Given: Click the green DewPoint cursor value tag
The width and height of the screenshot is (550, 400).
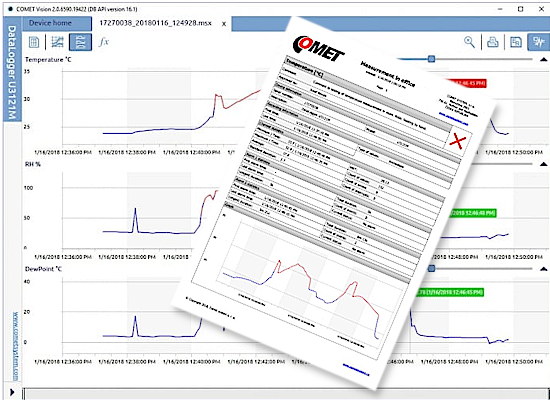Looking at the screenshot, I should click(450, 292).
